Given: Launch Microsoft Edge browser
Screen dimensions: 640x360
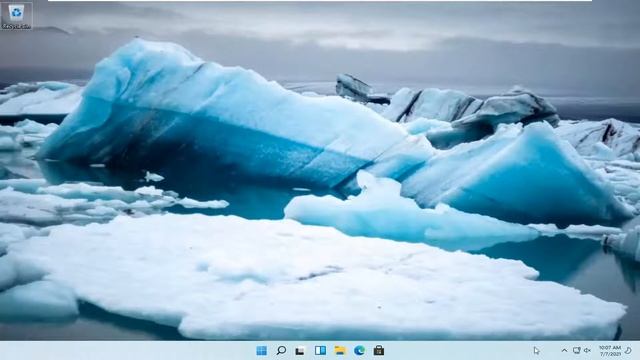Looking at the screenshot, I should click(x=360, y=351).
